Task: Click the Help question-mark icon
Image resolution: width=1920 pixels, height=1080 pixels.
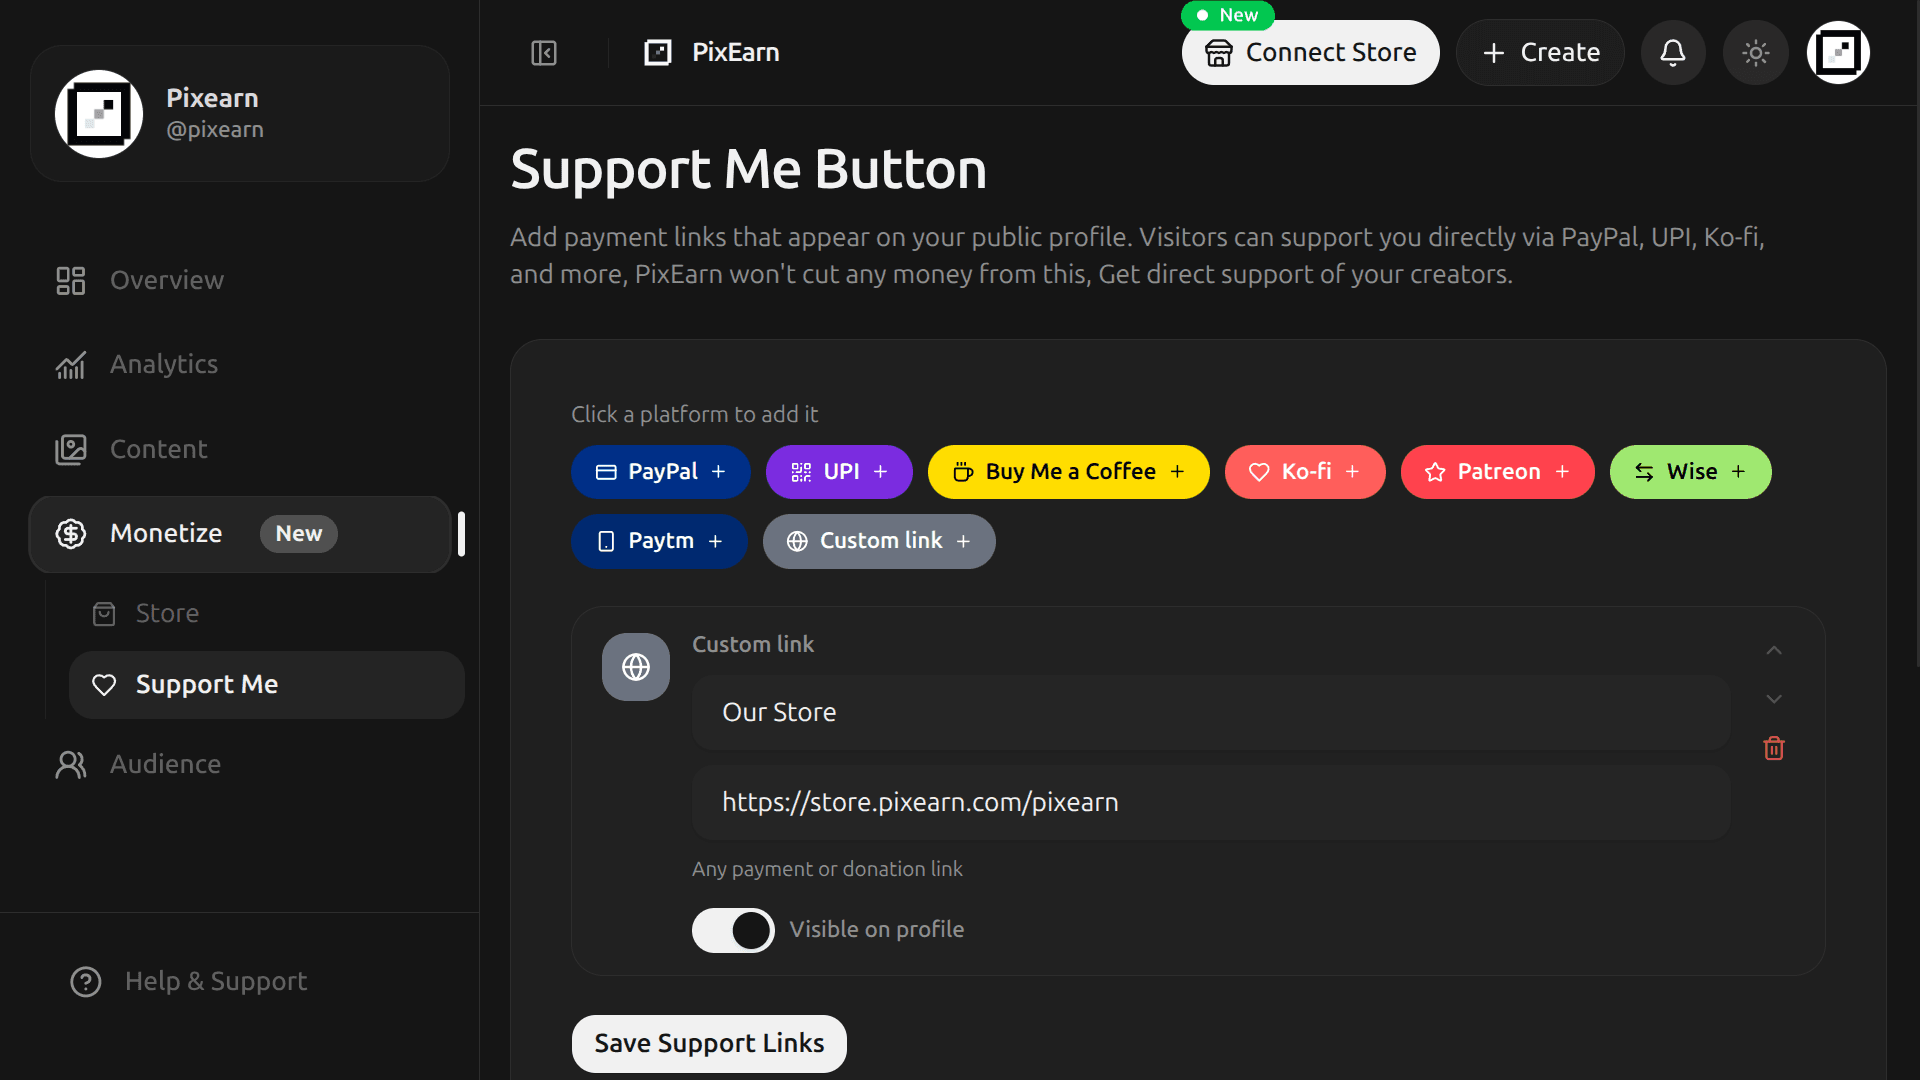Action: coord(86,982)
